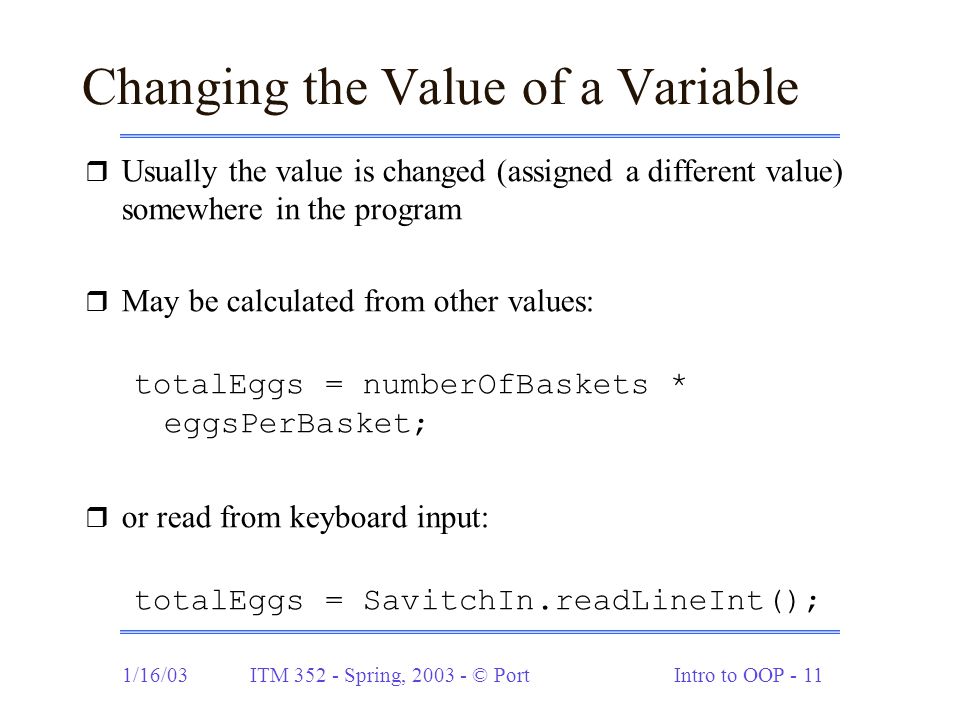
Task: Click the code word 'eggsPerBasket'
Action: point(287,424)
